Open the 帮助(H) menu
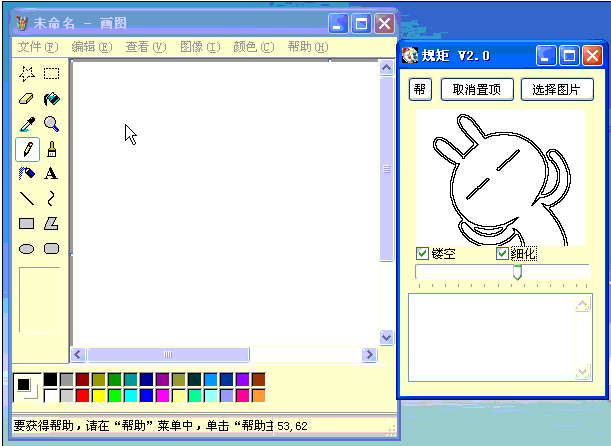Image resolution: width=611 pixels, height=446 pixels. tap(308, 47)
